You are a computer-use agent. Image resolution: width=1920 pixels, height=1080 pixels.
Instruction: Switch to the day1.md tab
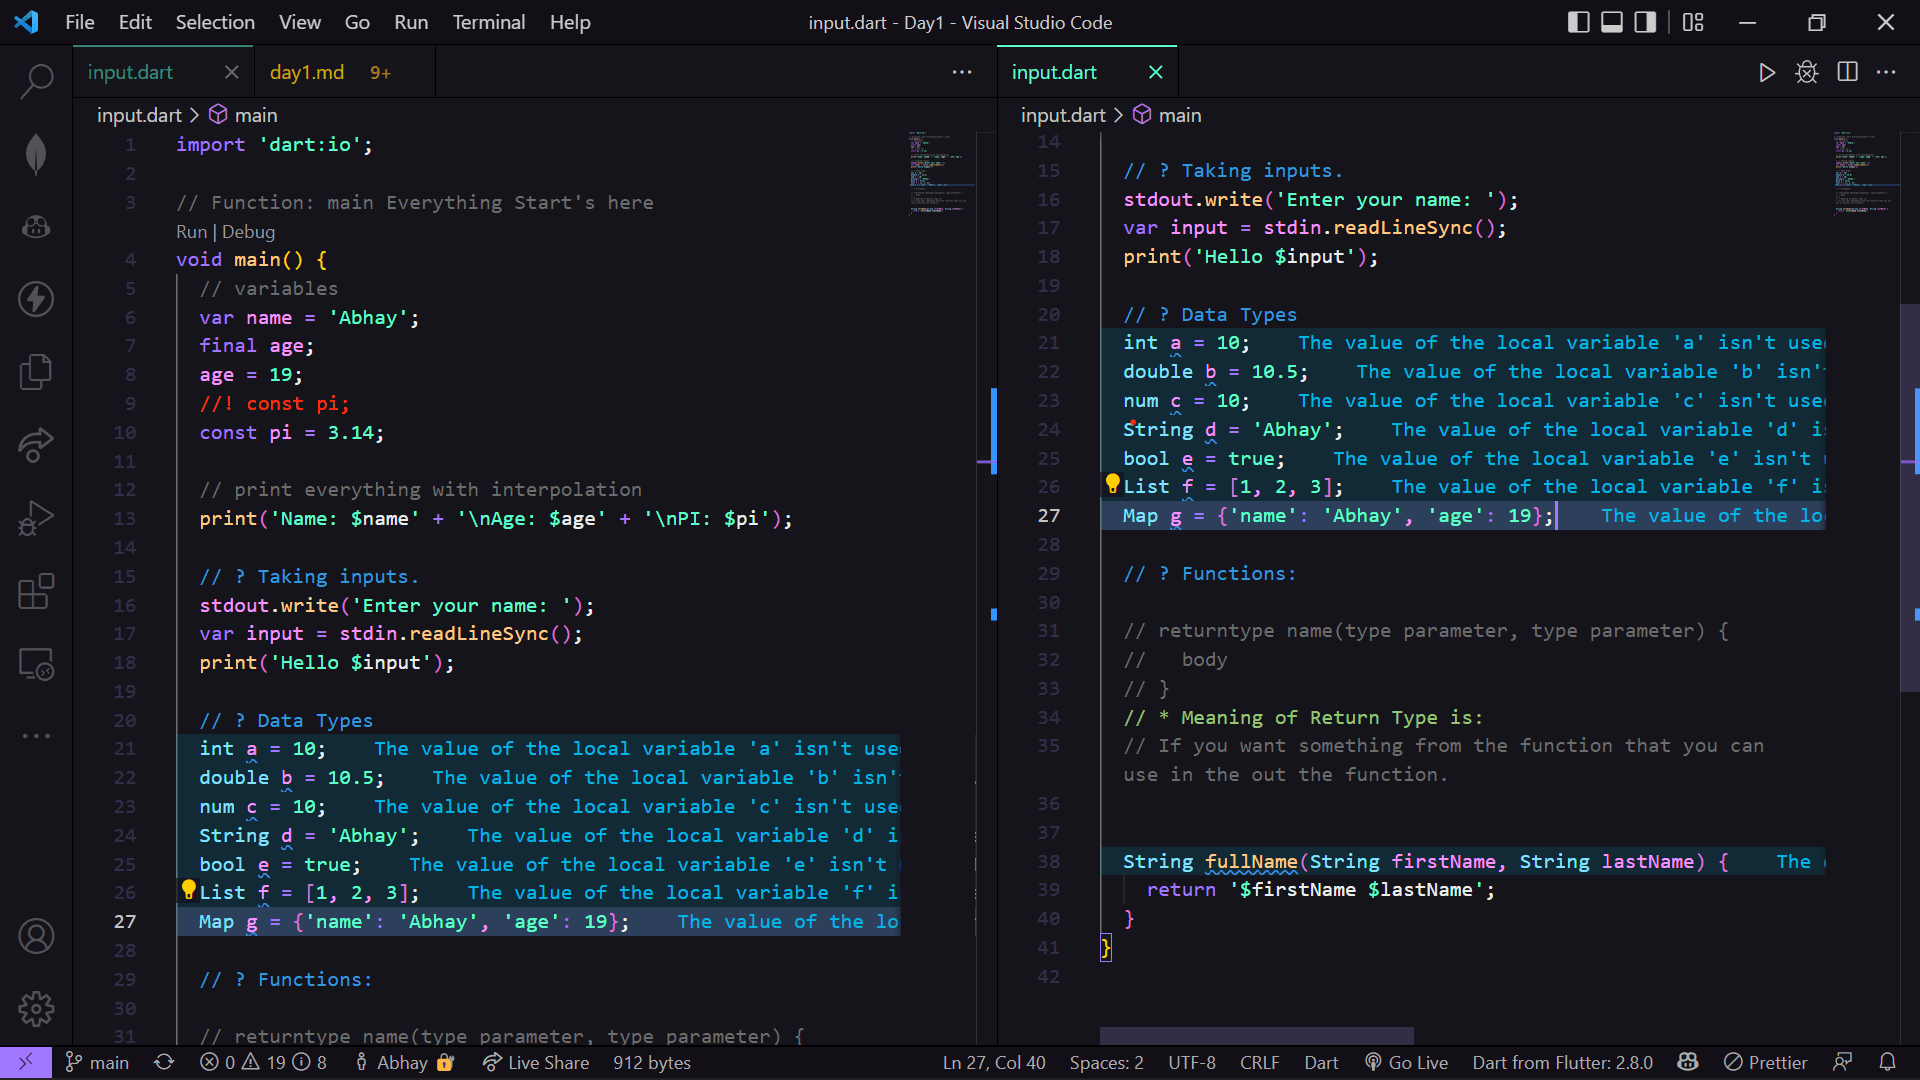point(307,72)
